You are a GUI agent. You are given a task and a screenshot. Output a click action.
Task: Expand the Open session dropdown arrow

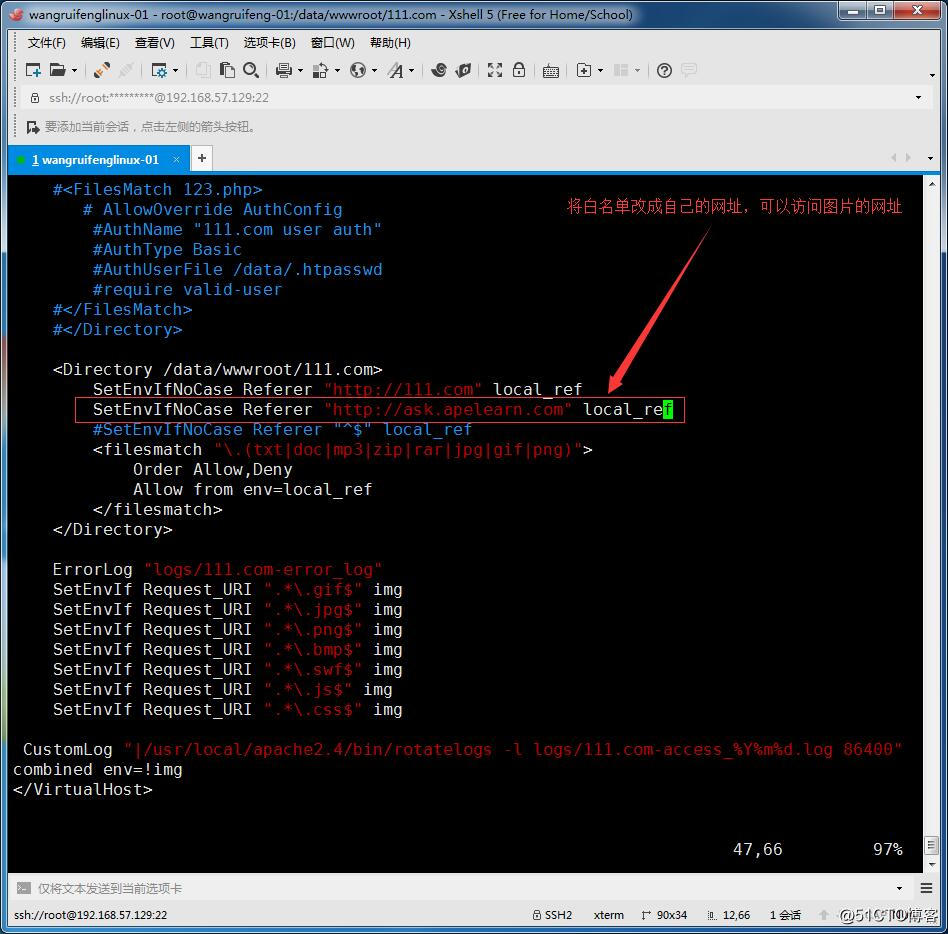(x=74, y=71)
